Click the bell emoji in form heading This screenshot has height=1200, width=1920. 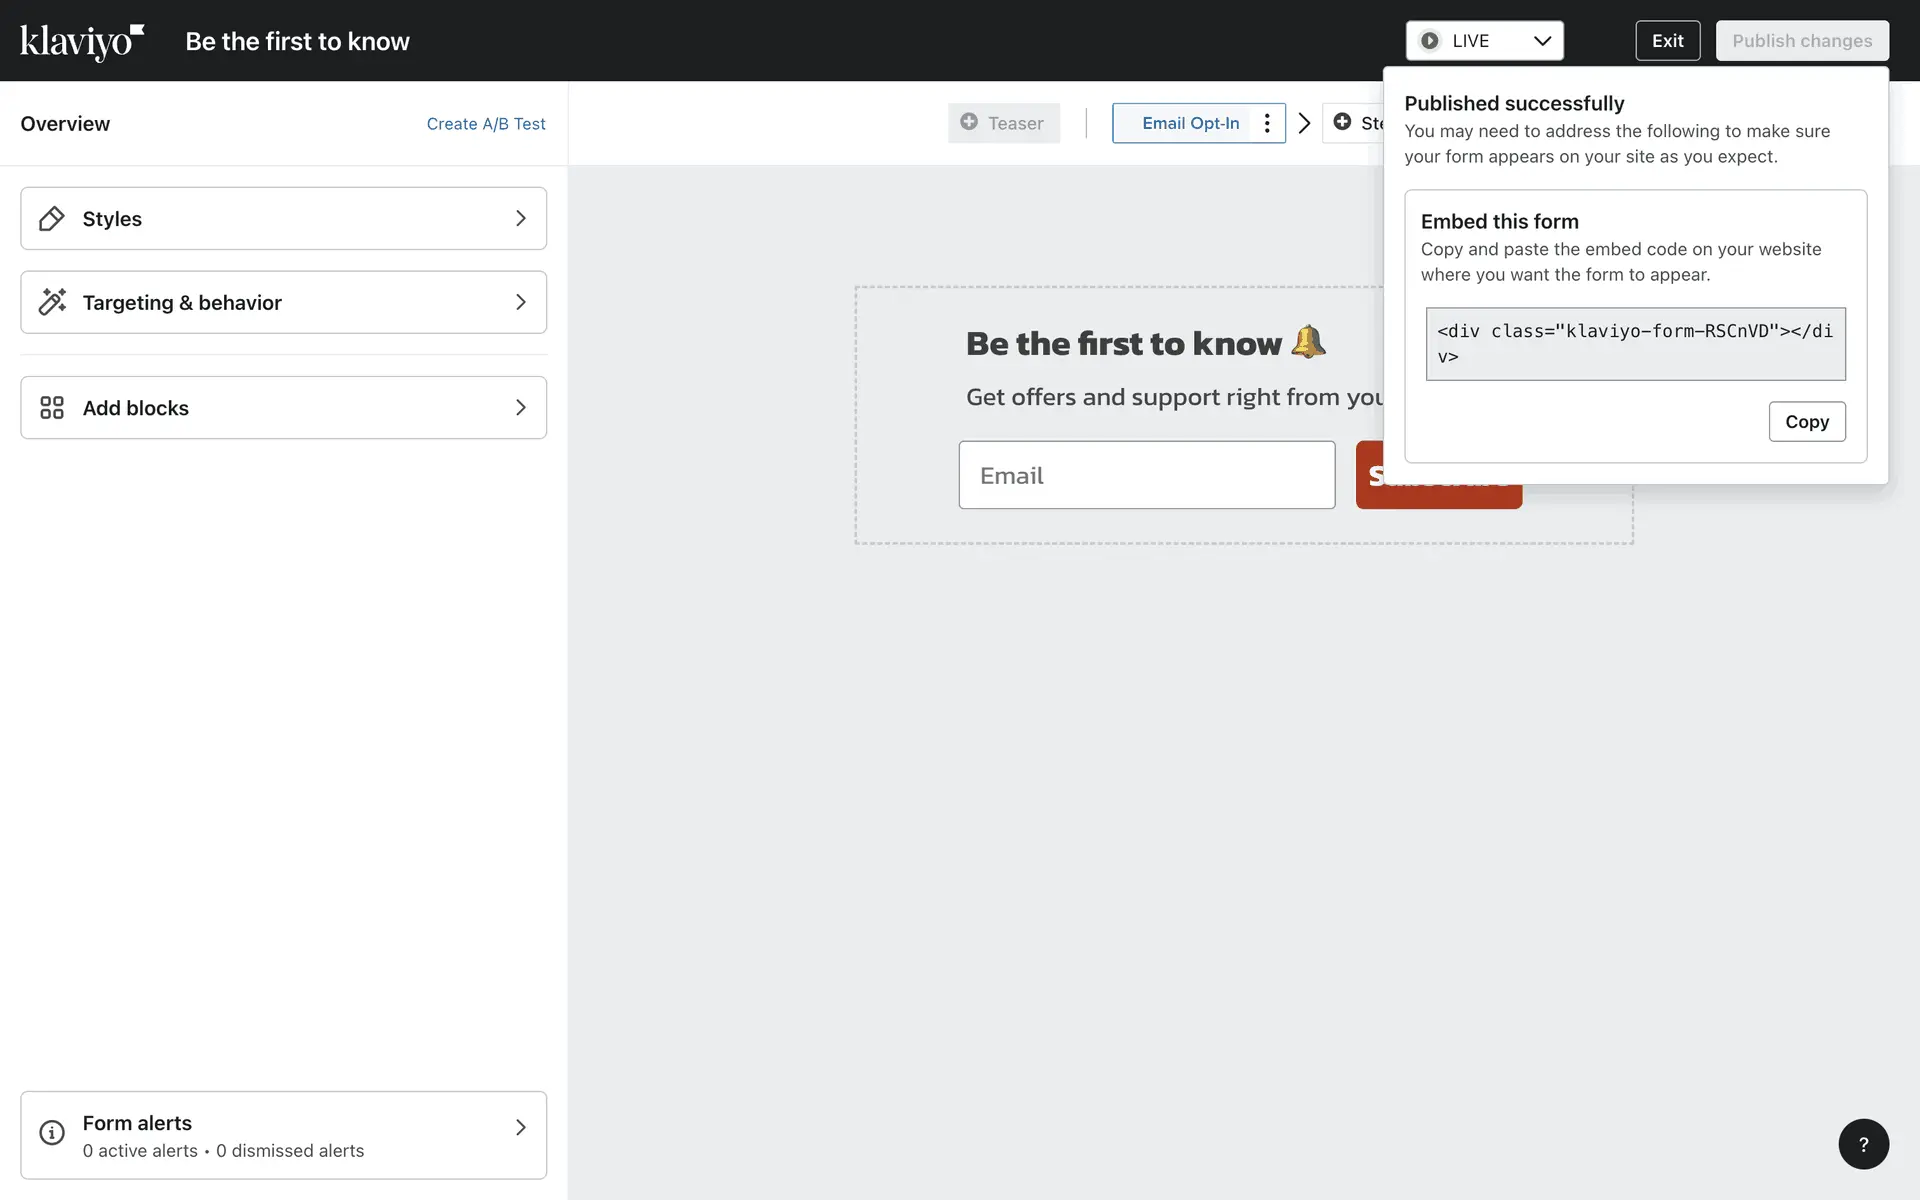1308,342
